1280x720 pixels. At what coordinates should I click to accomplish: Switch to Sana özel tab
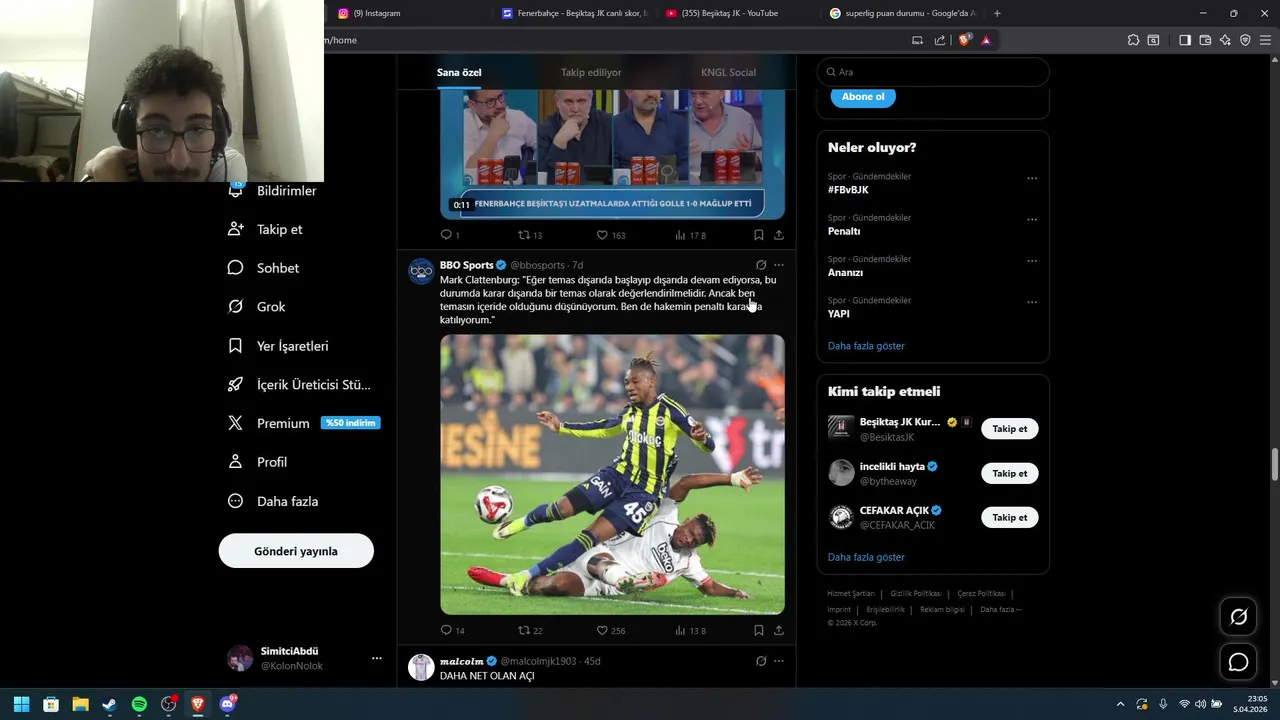click(459, 72)
